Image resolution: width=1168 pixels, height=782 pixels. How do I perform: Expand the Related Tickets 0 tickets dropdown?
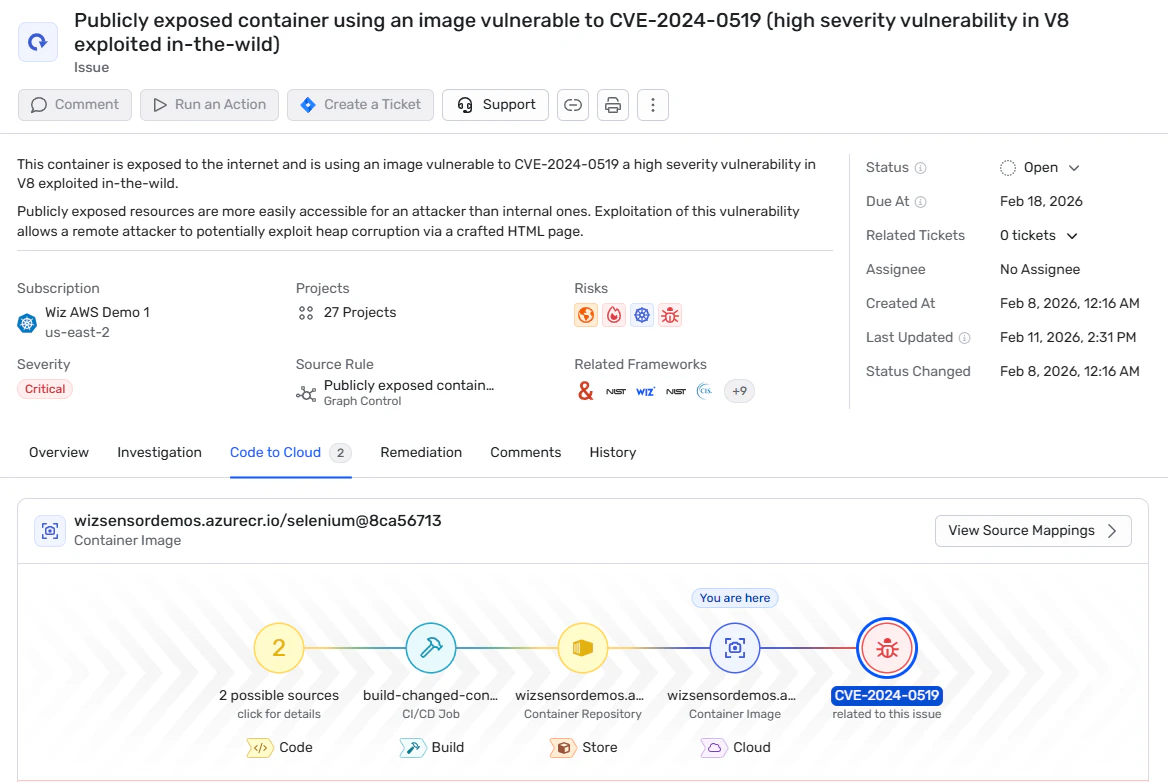[1039, 235]
